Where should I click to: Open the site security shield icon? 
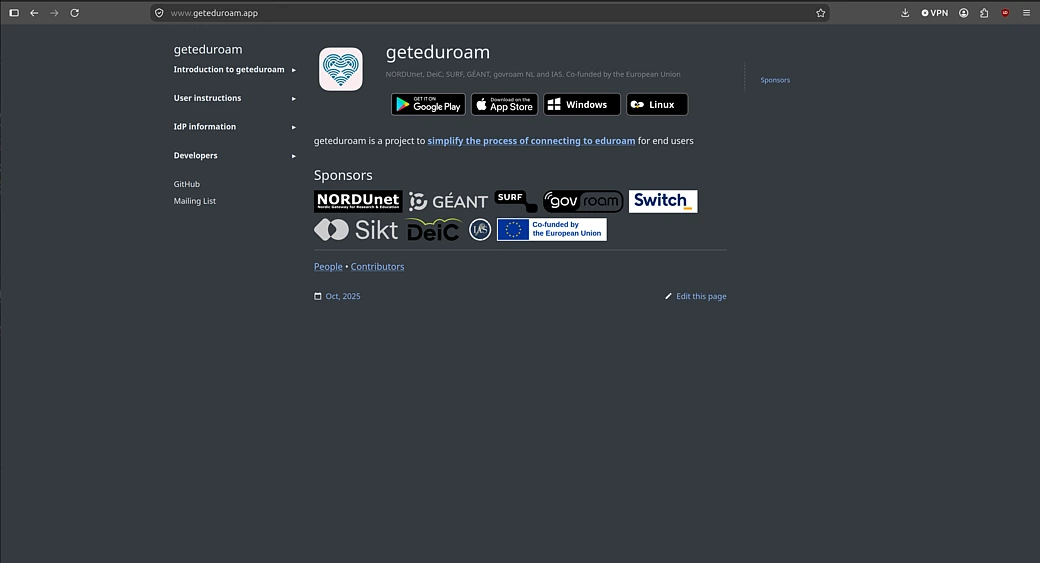click(x=159, y=13)
